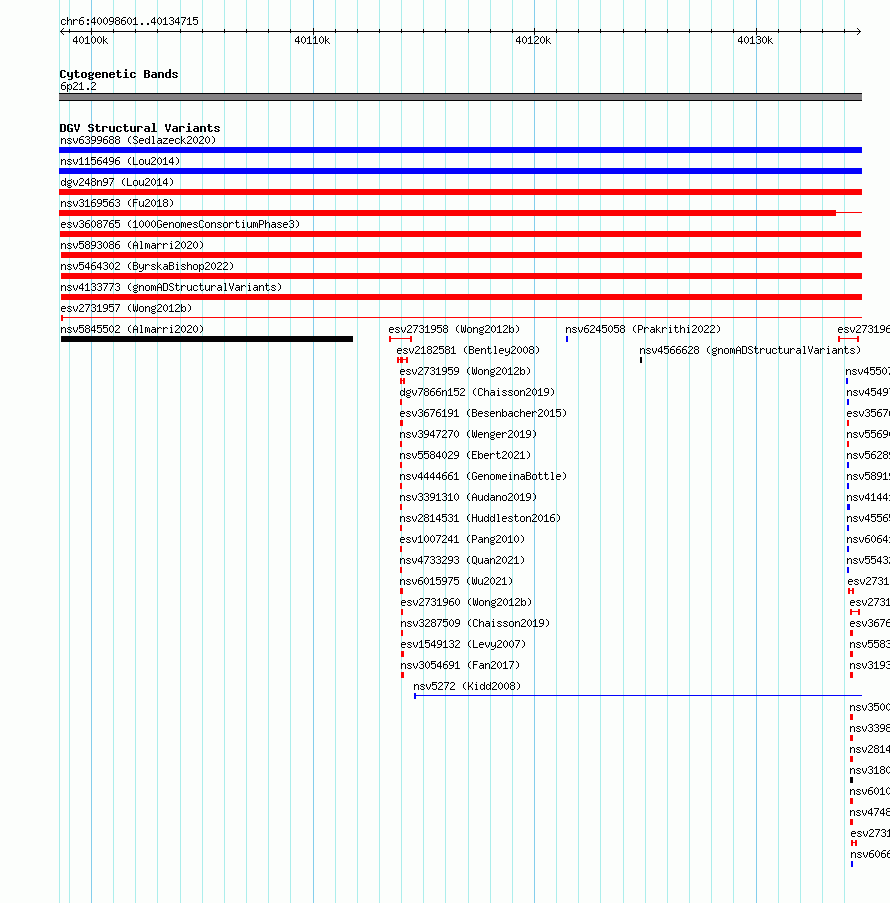Click the 40100k ruler label
Viewport: 890px width, 903px height.
pos(90,41)
